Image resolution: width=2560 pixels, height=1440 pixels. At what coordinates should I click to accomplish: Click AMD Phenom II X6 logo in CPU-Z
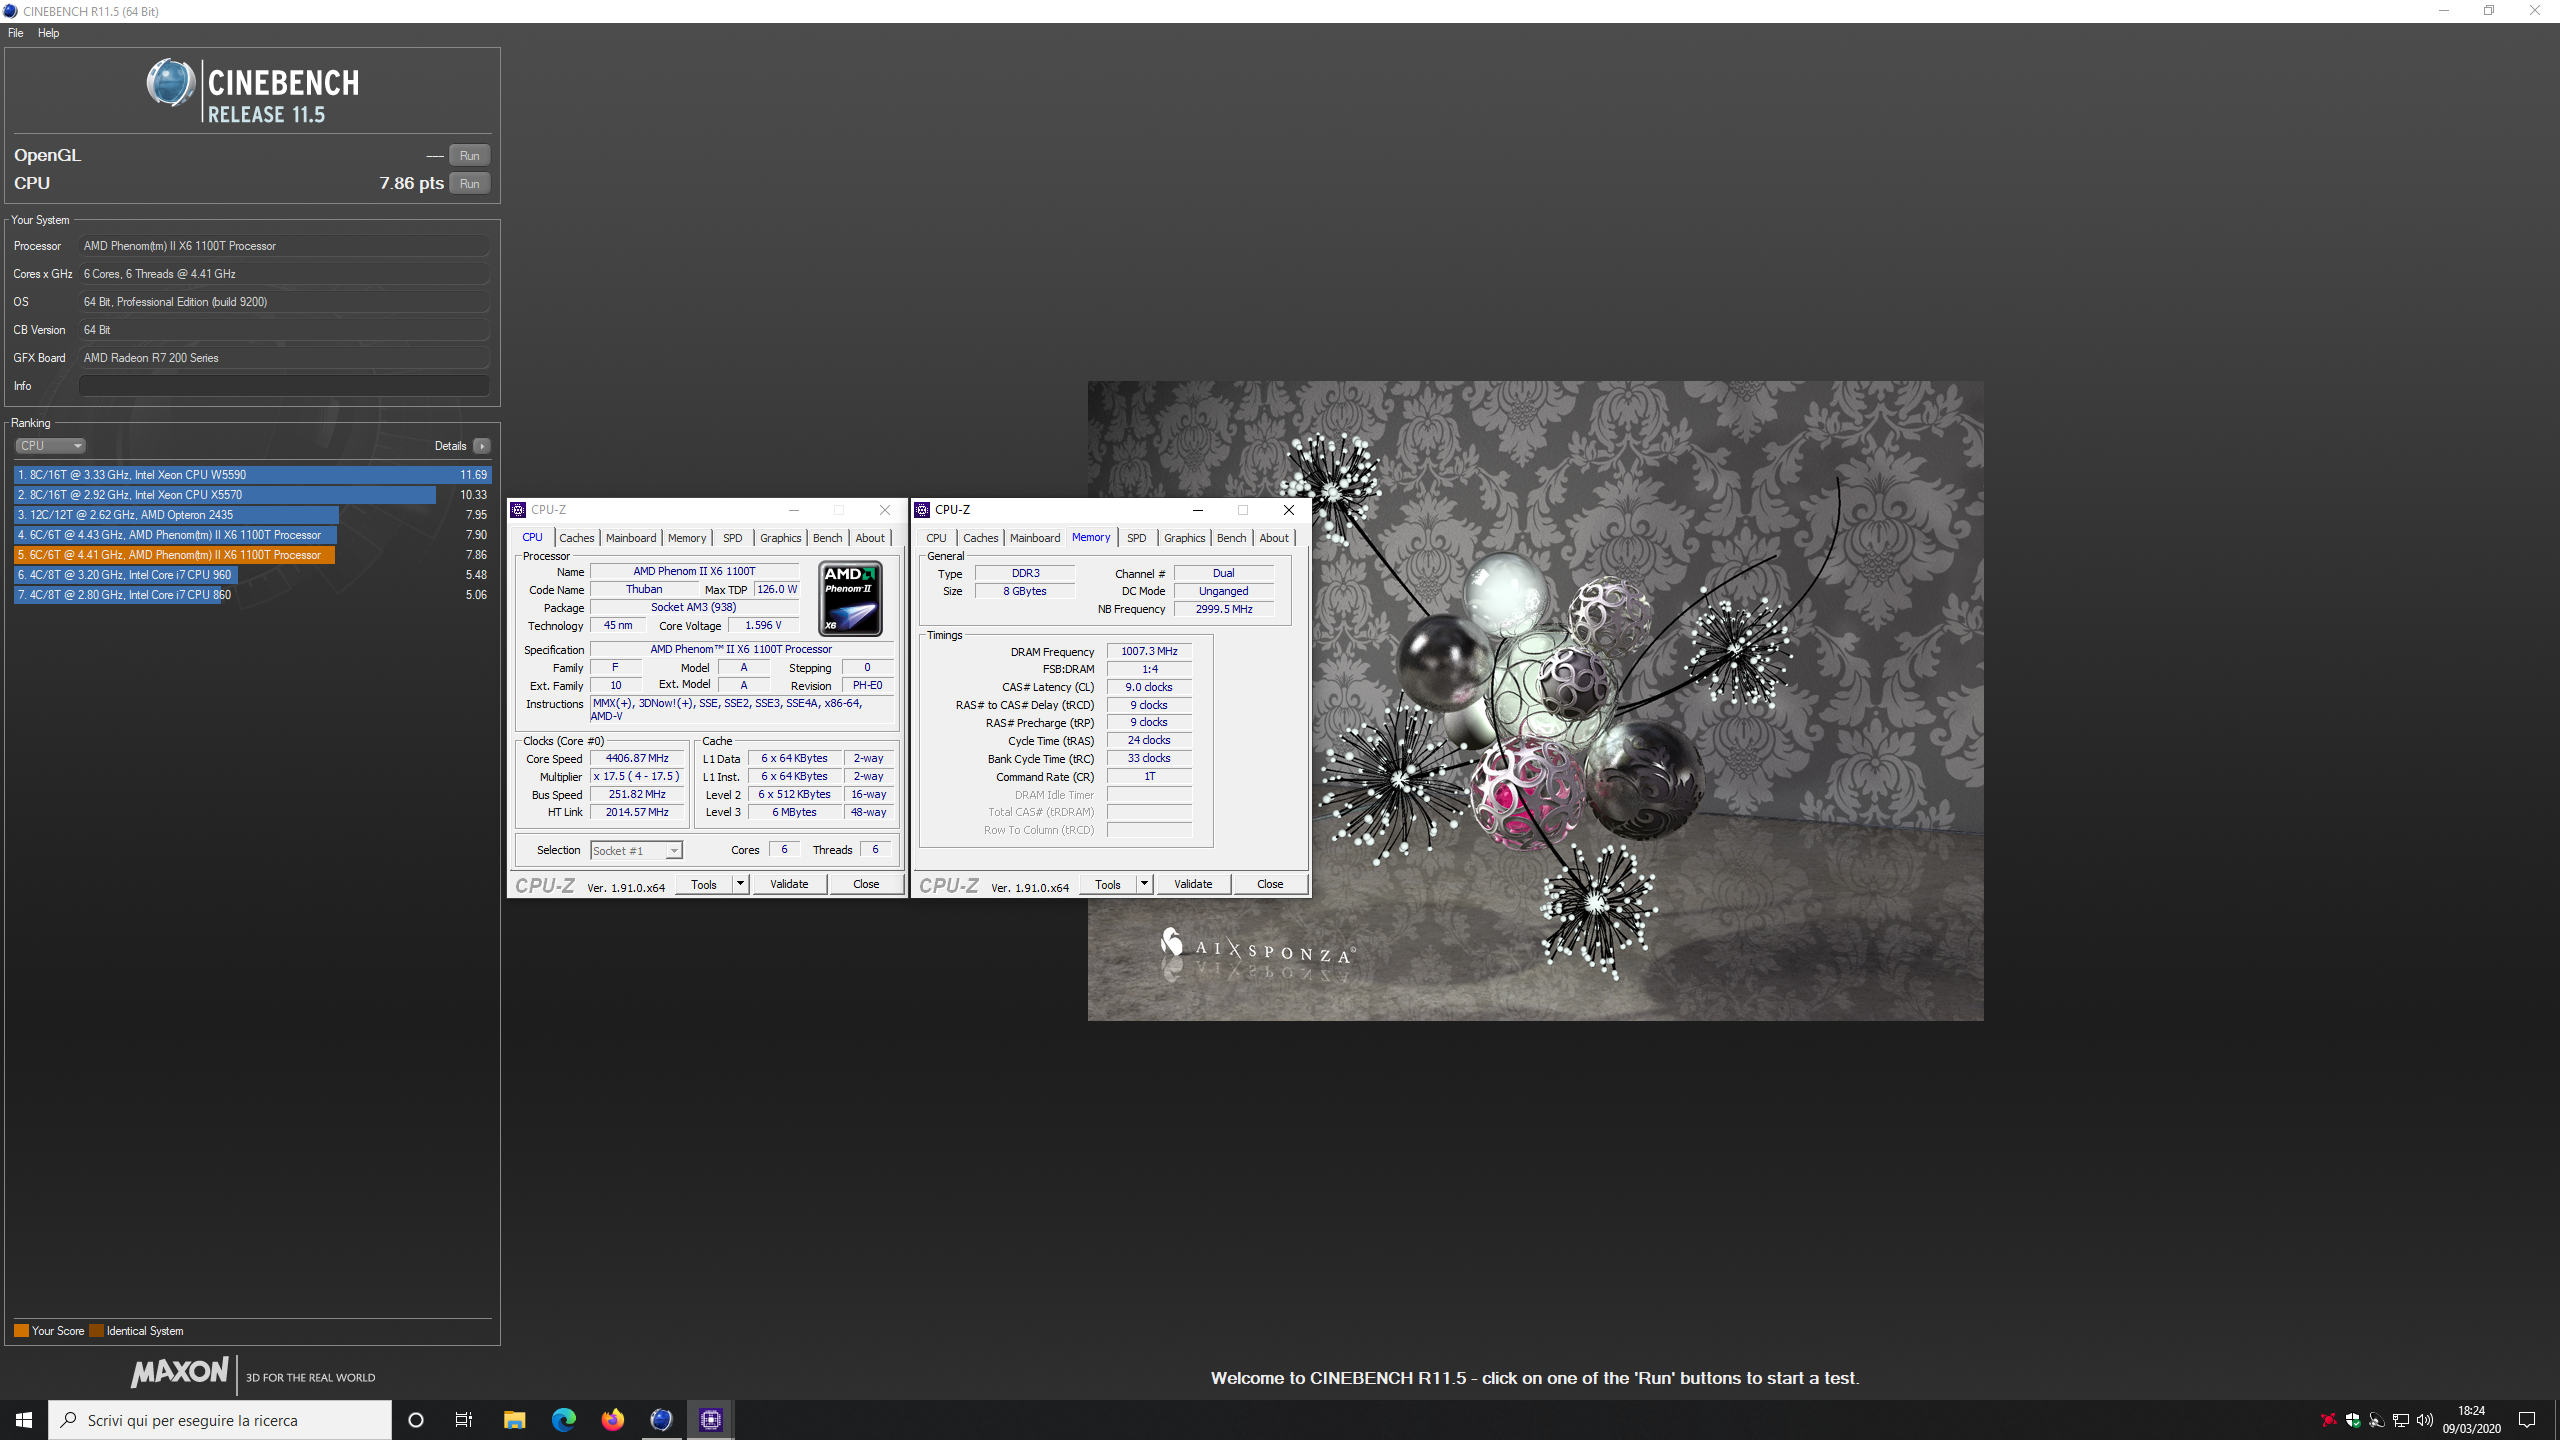click(x=850, y=599)
